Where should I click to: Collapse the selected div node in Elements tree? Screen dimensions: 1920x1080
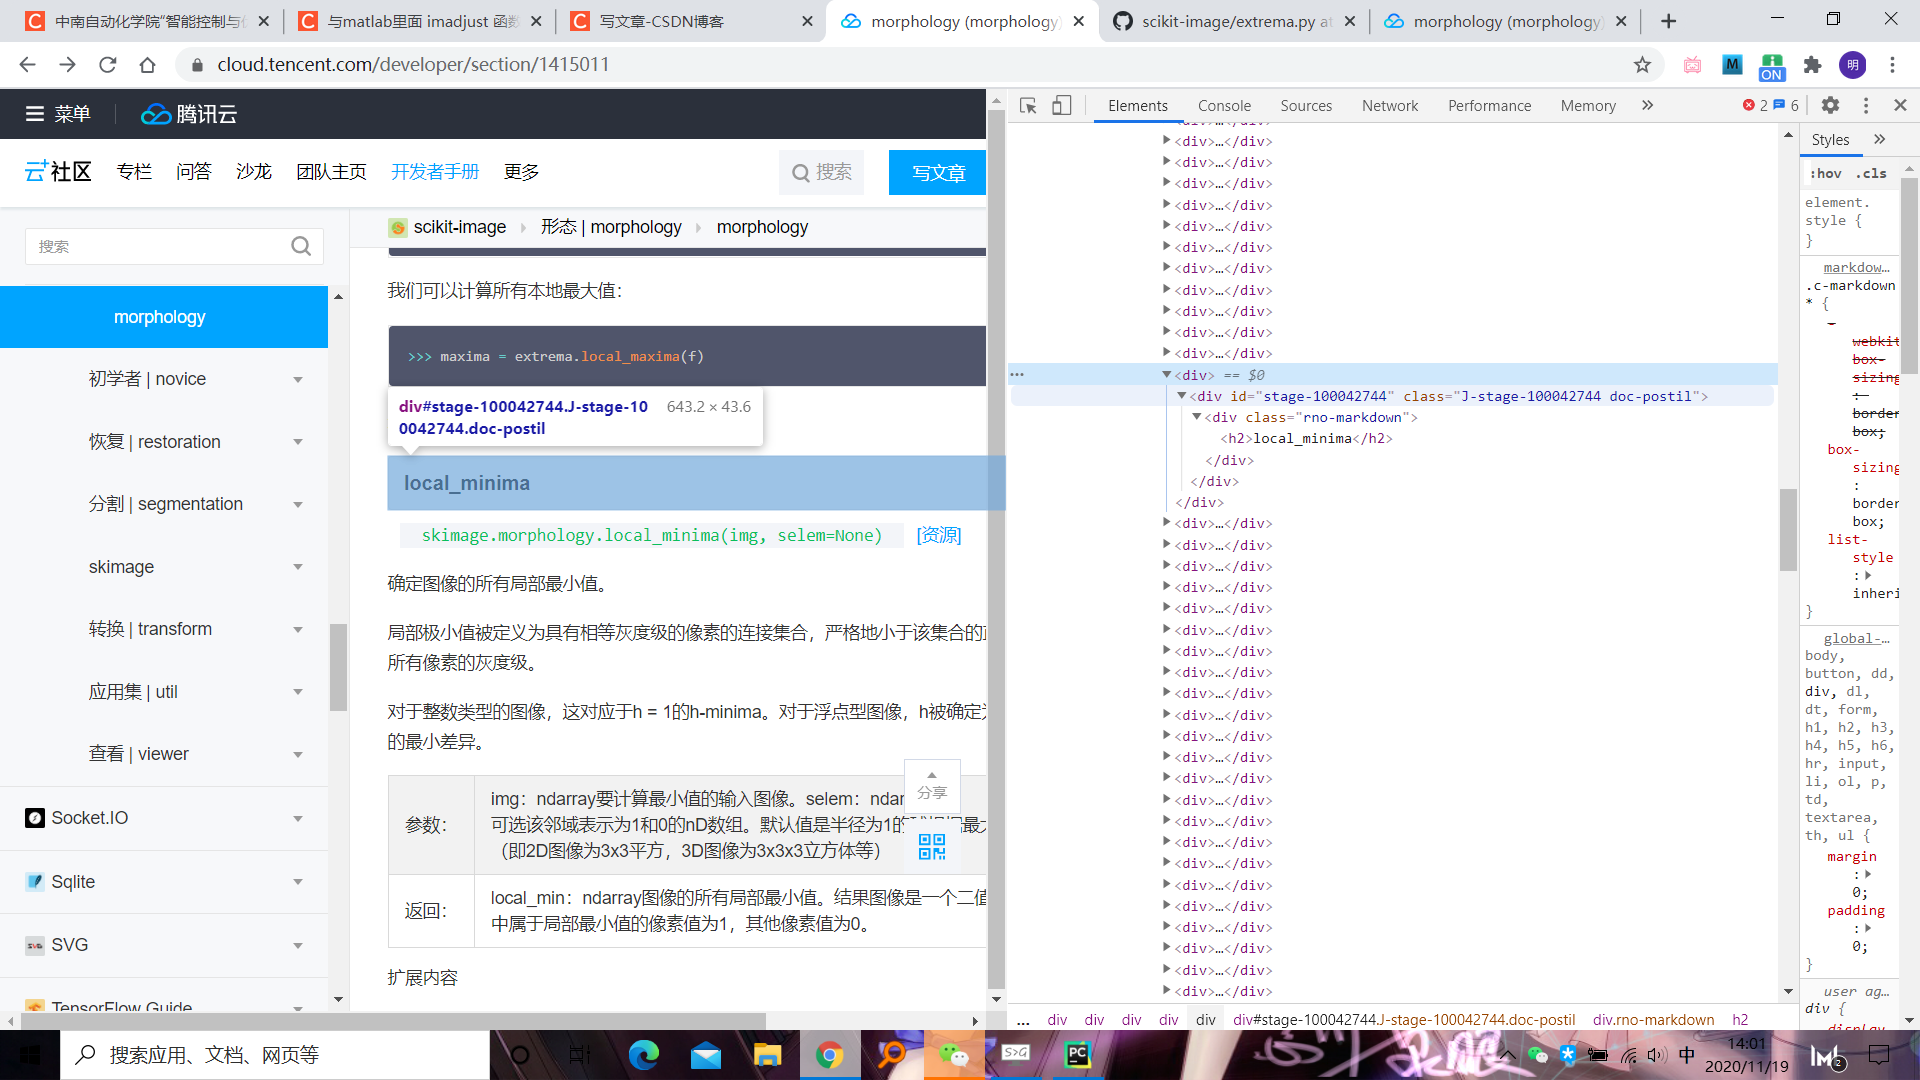[x=1166, y=374]
